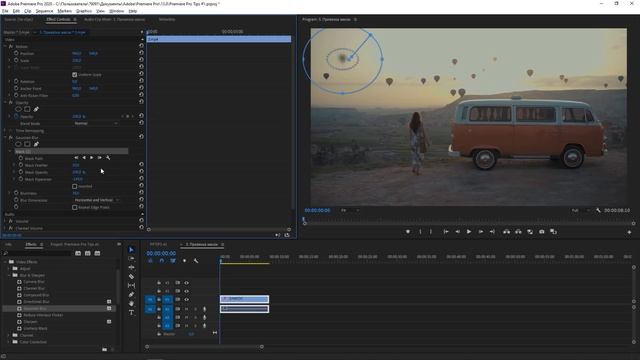Switch to the Audio Clip Mixer tab
The image size is (640, 360).
[114, 19]
